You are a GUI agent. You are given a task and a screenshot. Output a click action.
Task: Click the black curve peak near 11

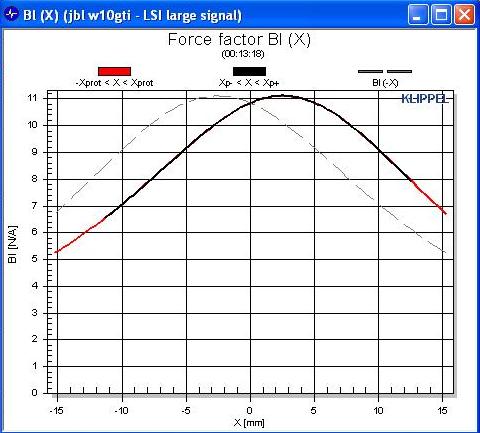(283, 96)
